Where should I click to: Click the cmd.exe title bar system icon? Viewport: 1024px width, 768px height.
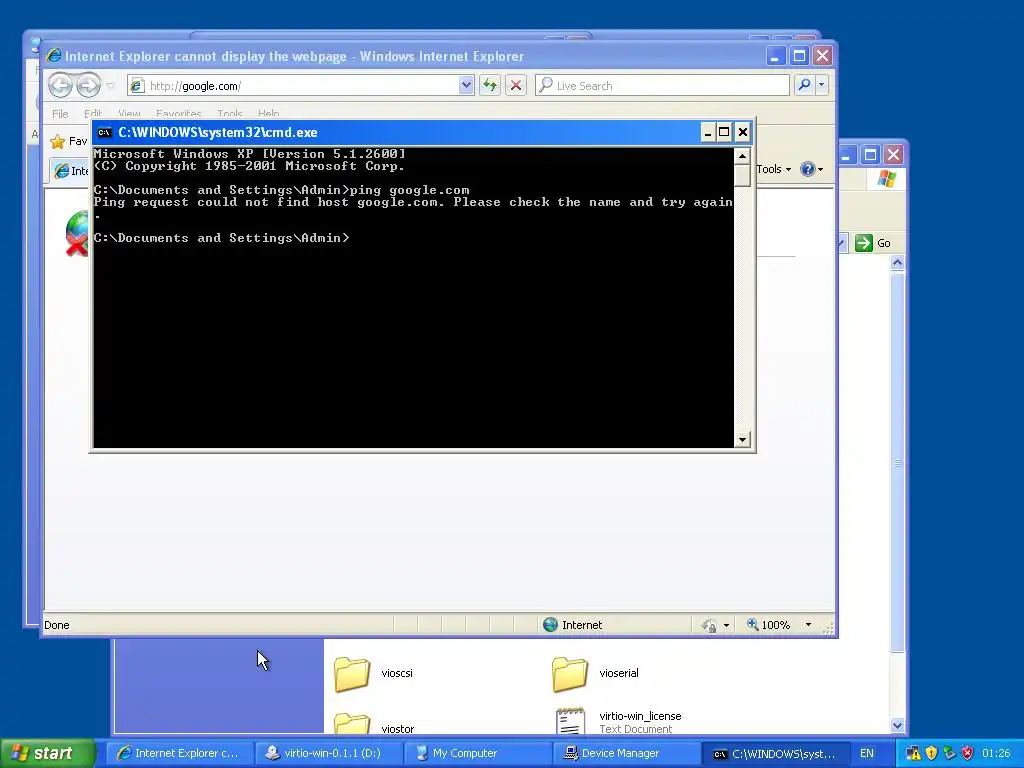pyautogui.click(x=104, y=133)
